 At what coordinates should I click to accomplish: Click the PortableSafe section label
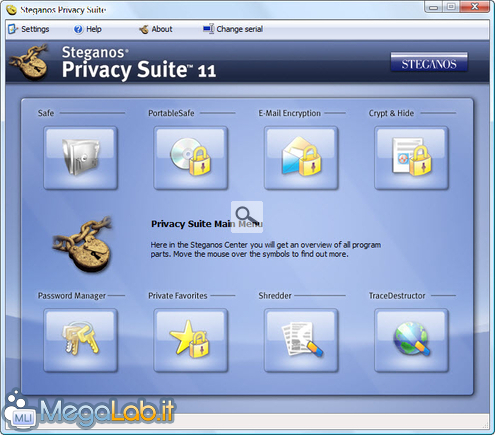pyautogui.click(x=171, y=113)
